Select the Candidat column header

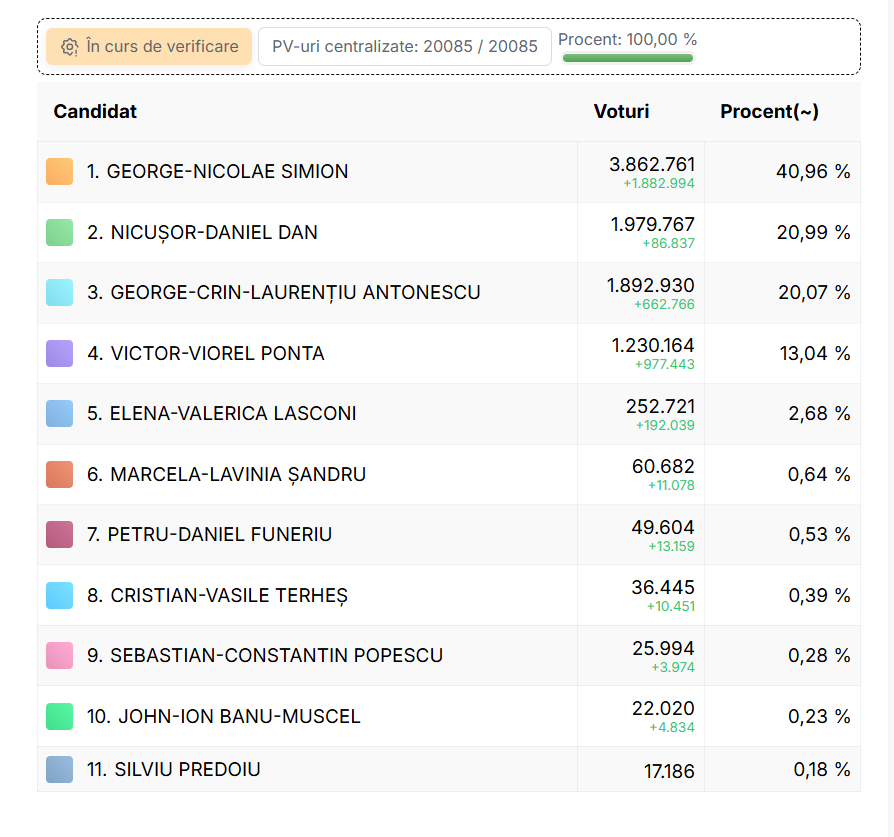click(95, 112)
